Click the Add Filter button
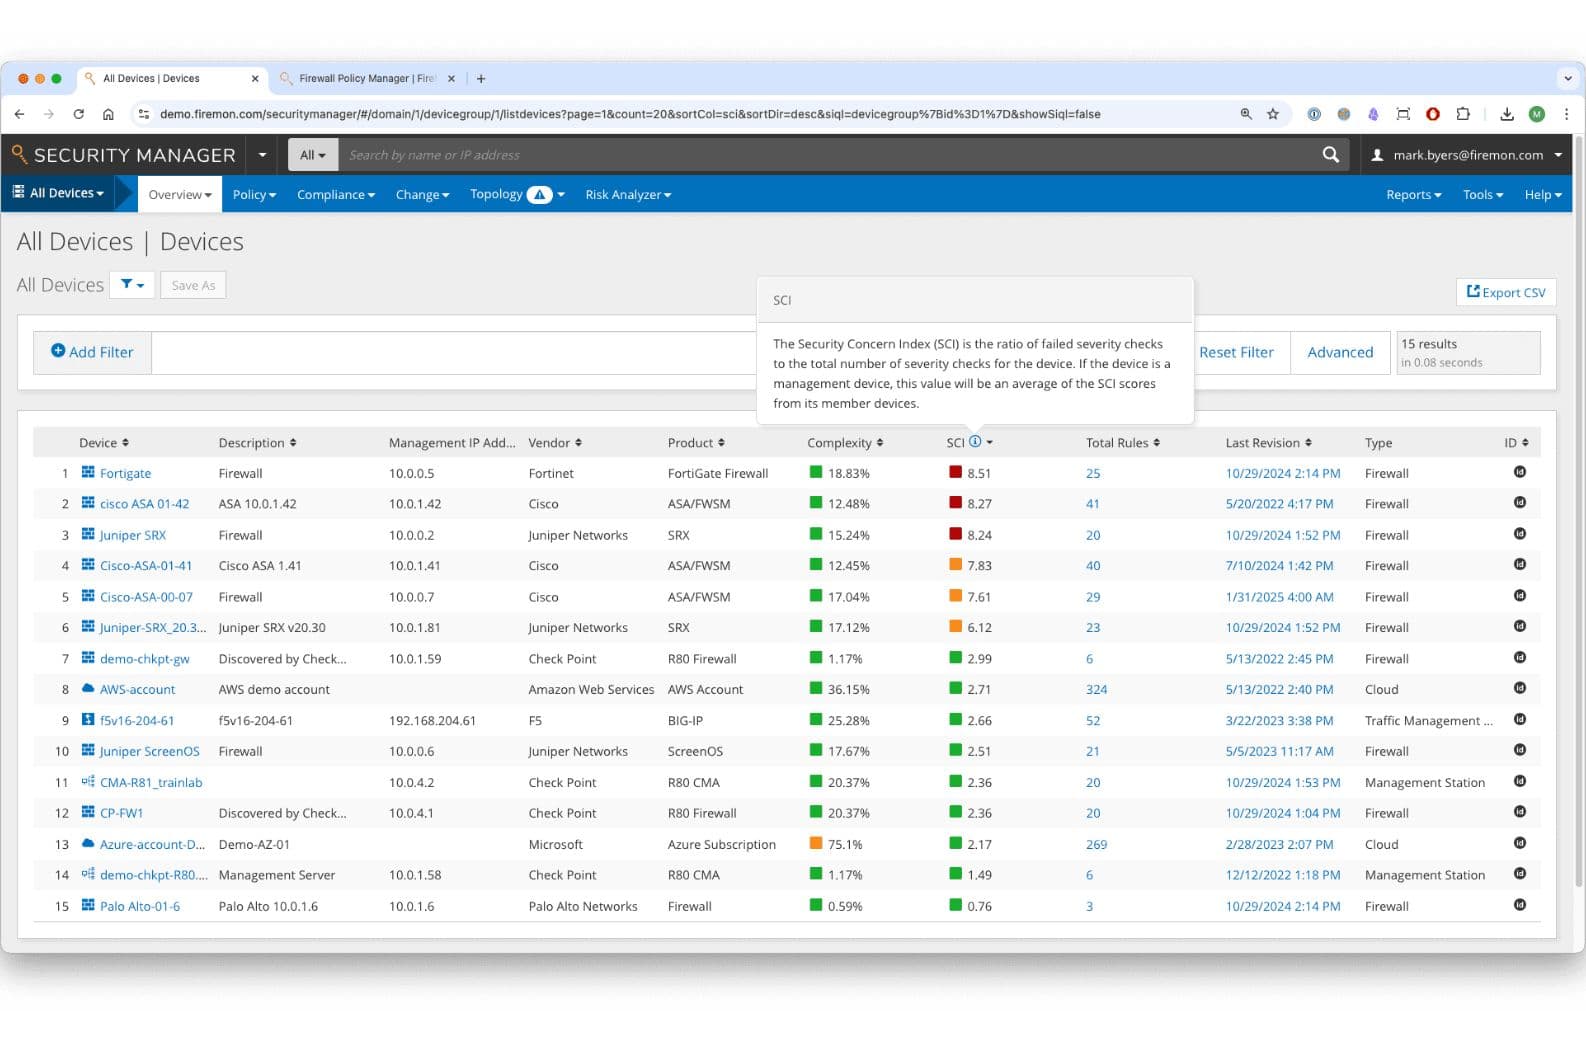This screenshot has width=1586, height=1058. point(92,352)
